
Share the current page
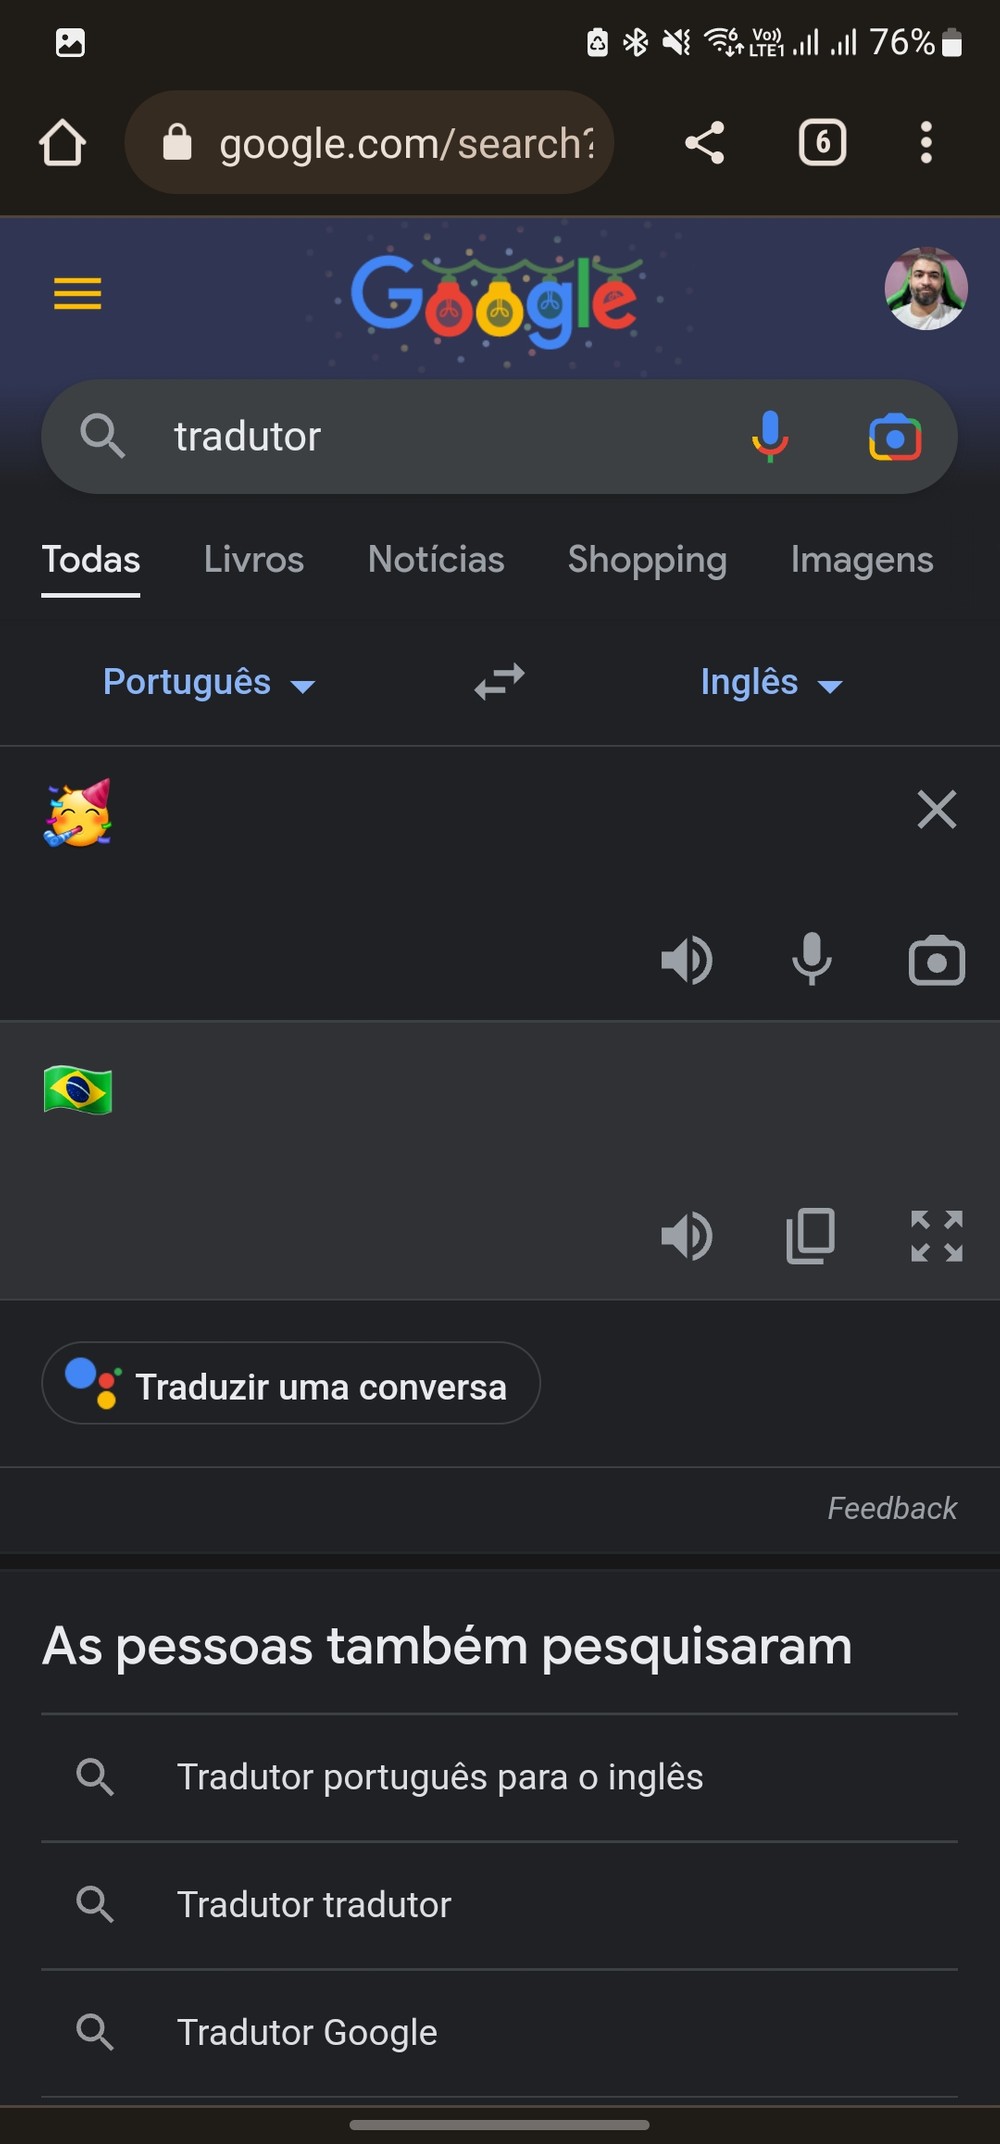704,143
